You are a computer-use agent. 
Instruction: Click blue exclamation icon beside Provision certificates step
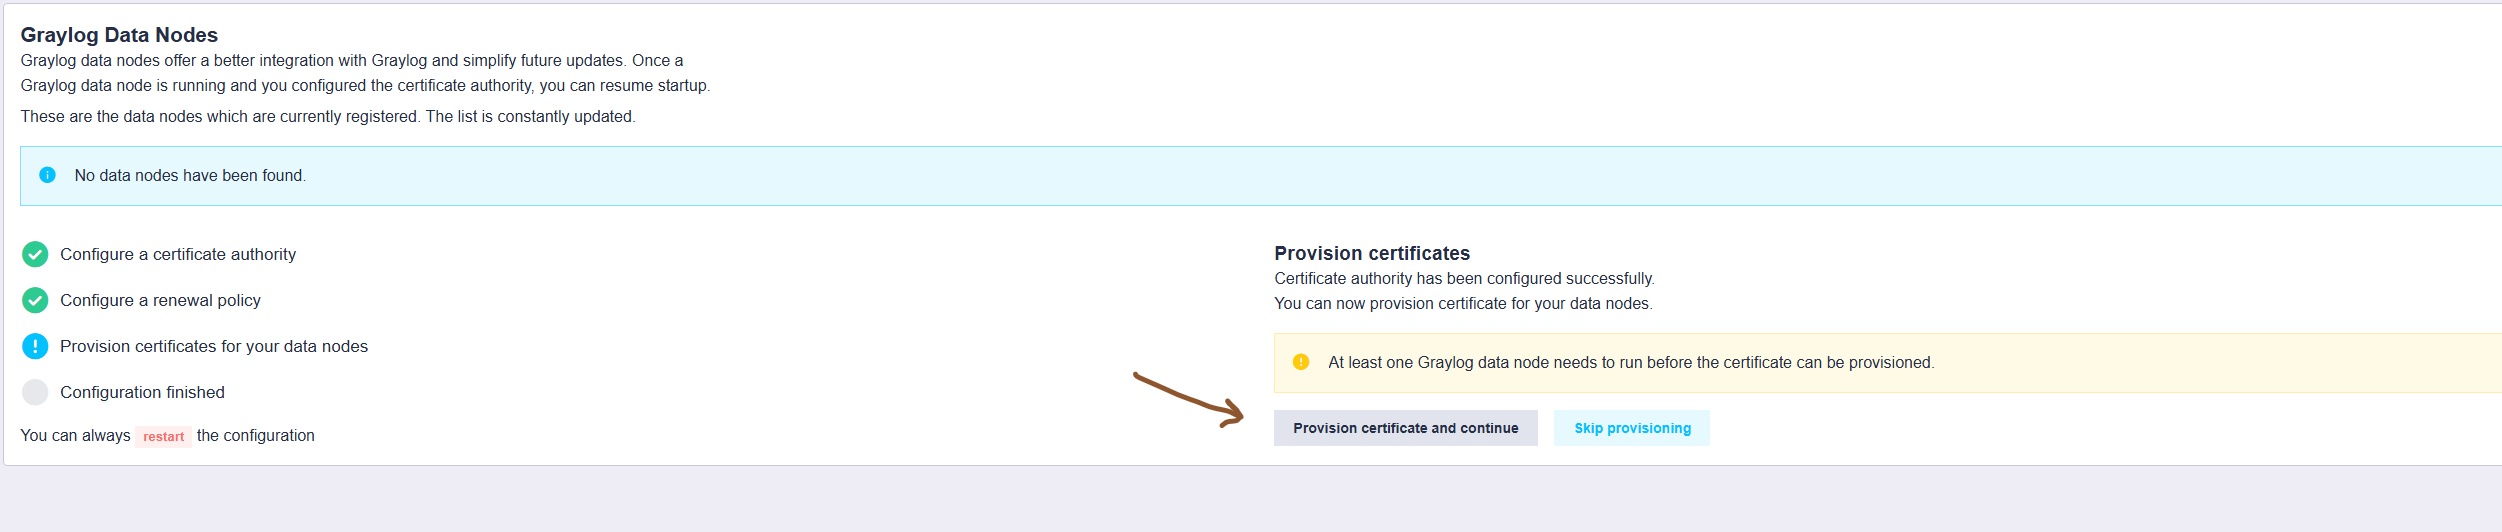(35, 346)
